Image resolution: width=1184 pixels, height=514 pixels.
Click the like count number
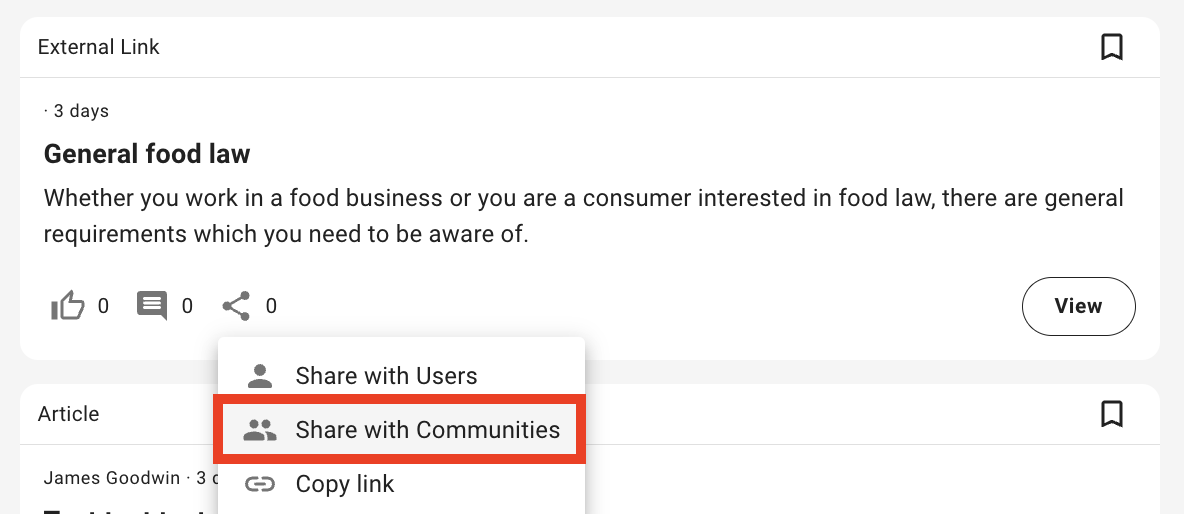tap(103, 307)
